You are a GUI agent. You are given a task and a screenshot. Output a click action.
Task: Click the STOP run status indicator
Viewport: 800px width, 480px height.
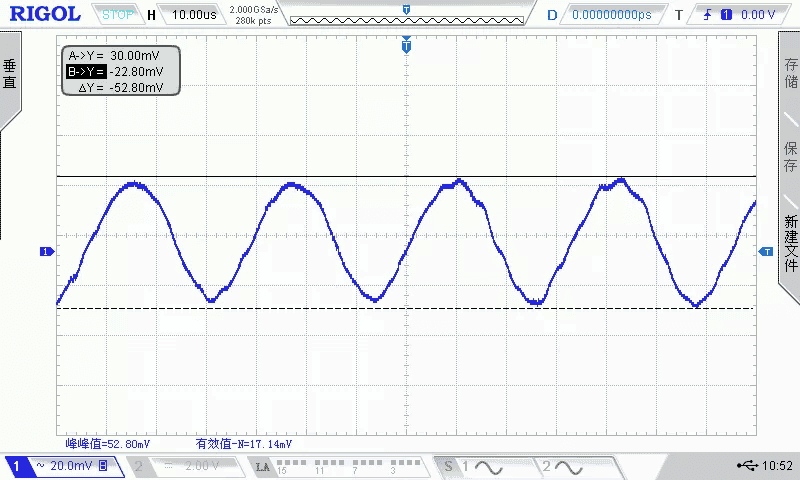coord(118,15)
